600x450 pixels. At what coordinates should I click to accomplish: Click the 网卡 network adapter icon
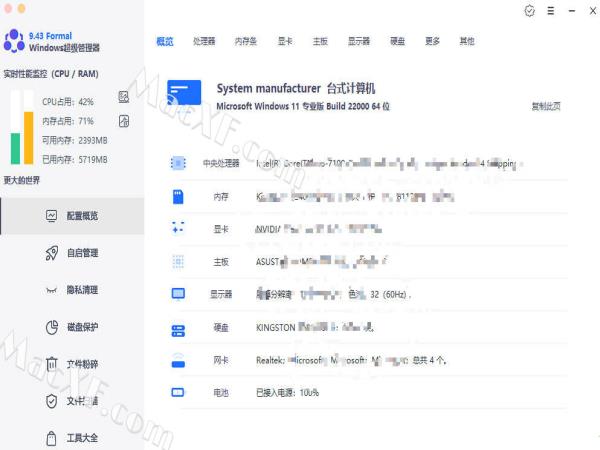(178, 361)
